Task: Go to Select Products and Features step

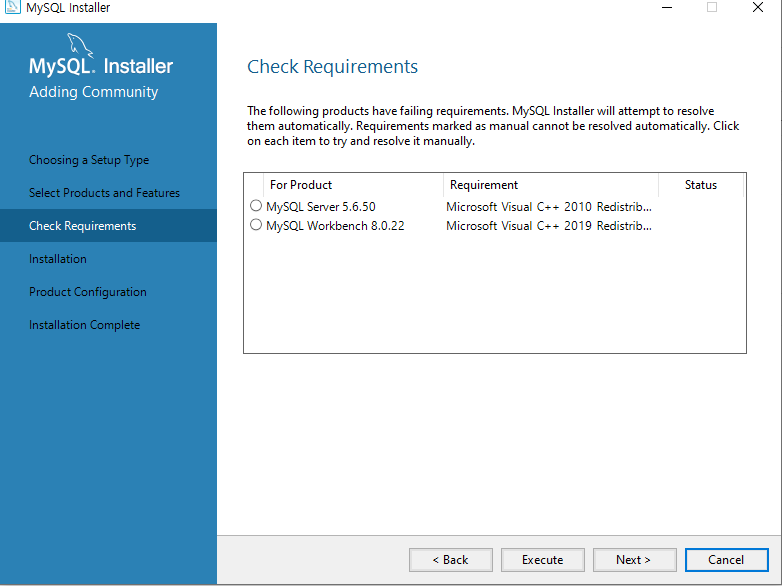Action: pyautogui.click(x=104, y=193)
